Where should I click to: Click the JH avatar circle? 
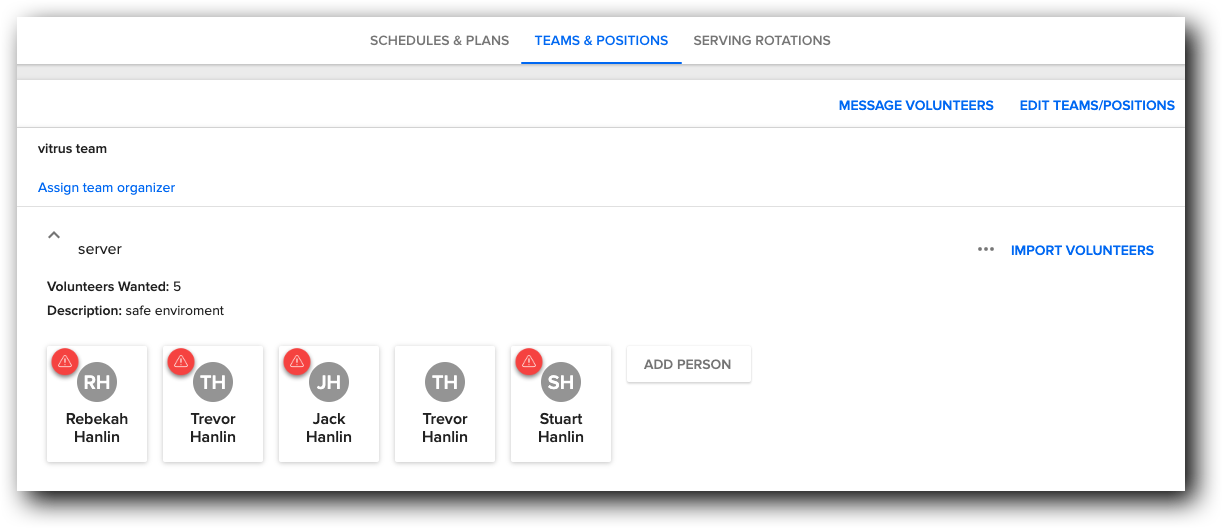(x=329, y=382)
